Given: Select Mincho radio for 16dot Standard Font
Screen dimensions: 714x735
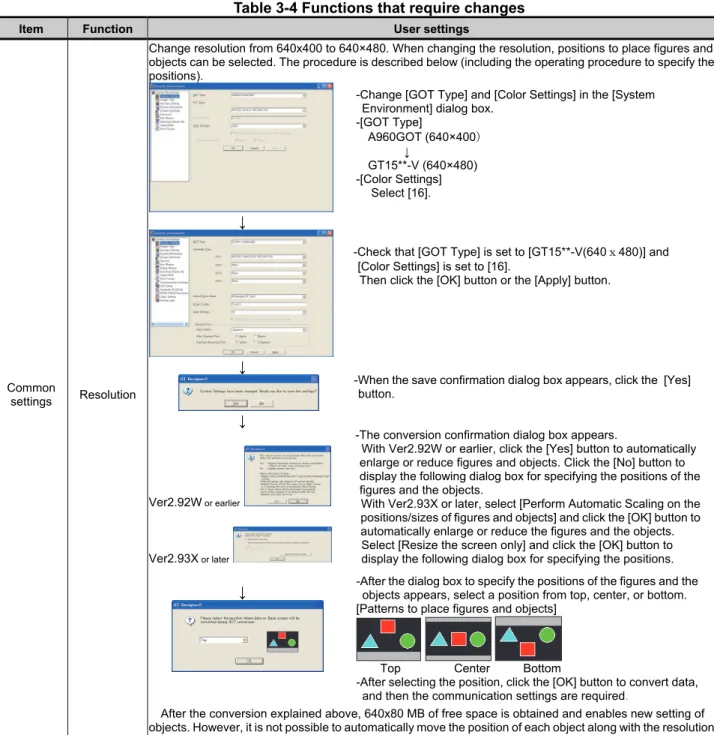Looking at the screenshot, I should (x=255, y=336).
